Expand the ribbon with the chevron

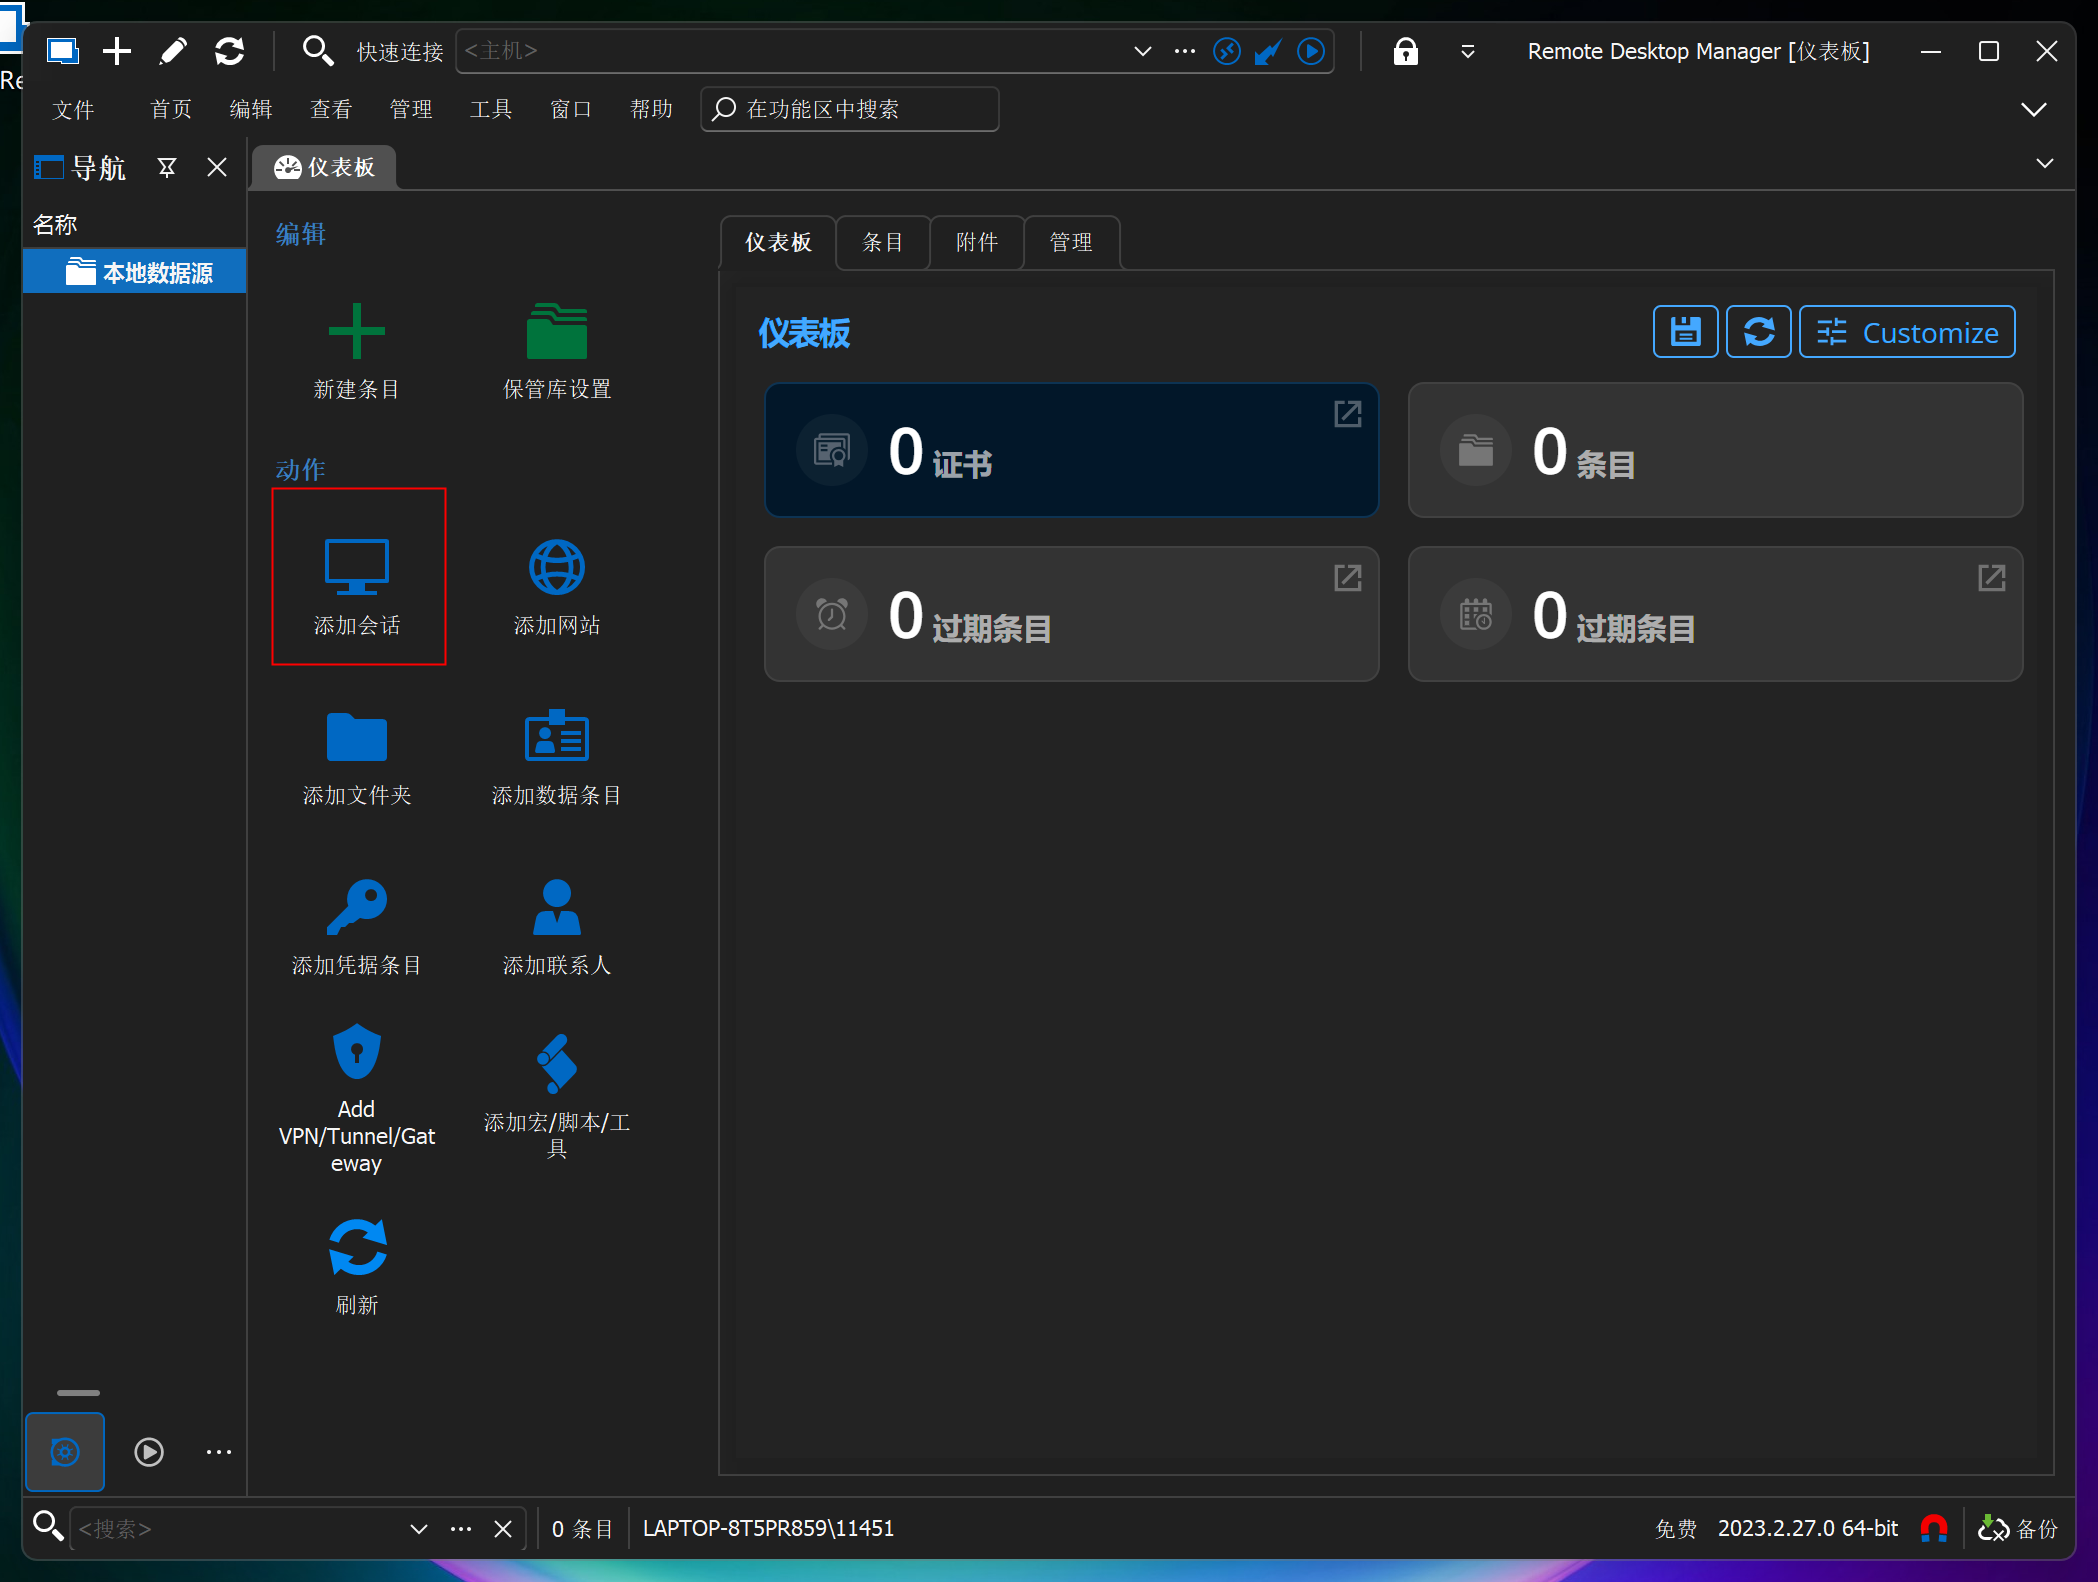(2033, 109)
